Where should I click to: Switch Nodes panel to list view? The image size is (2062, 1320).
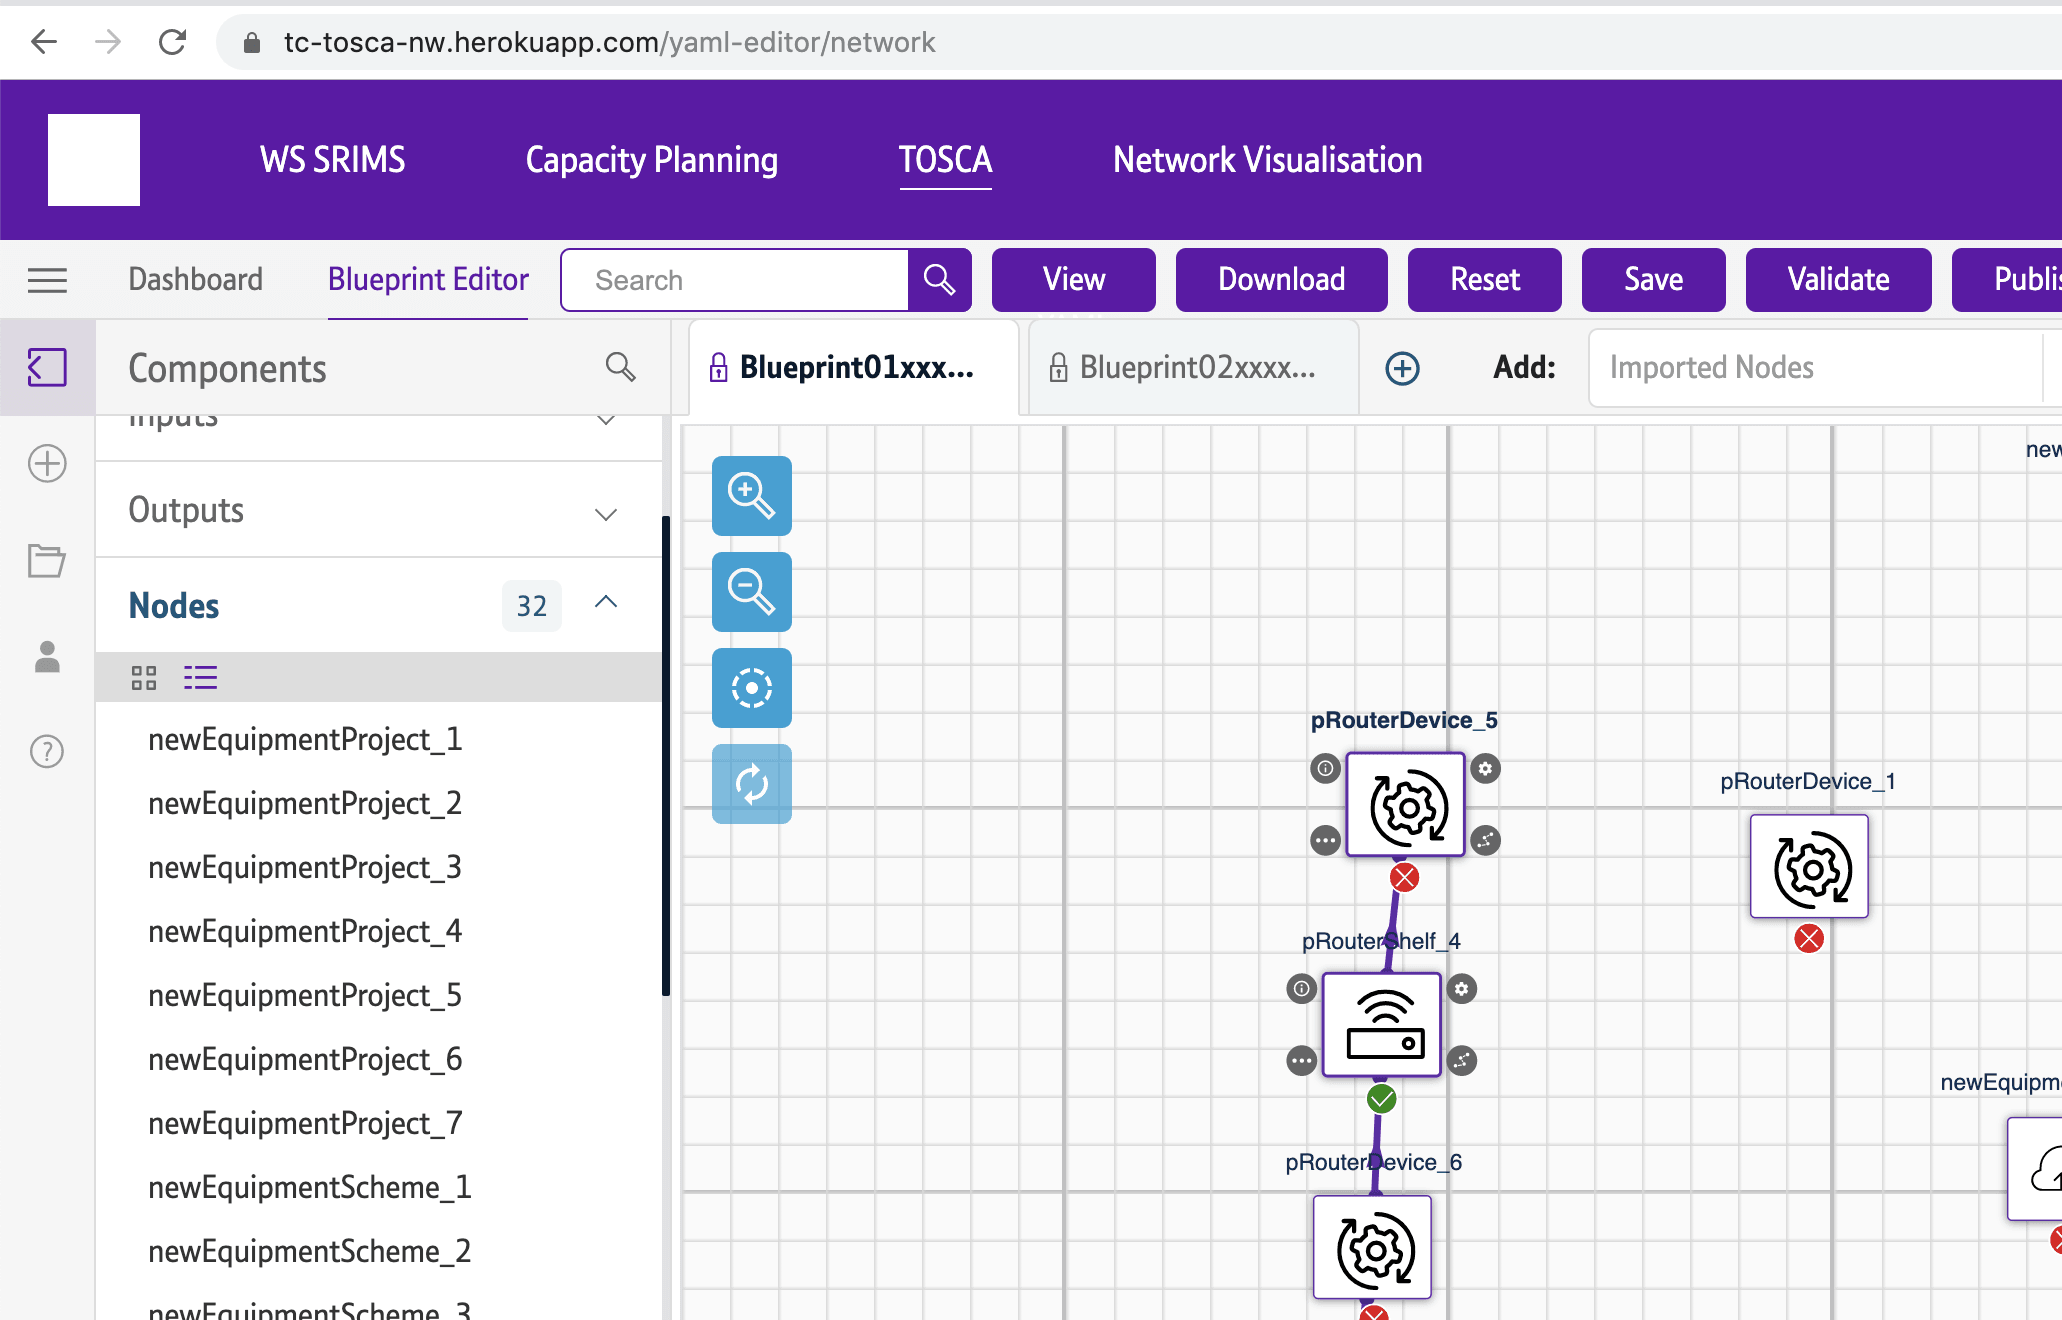pyautogui.click(x=200, y=678)
